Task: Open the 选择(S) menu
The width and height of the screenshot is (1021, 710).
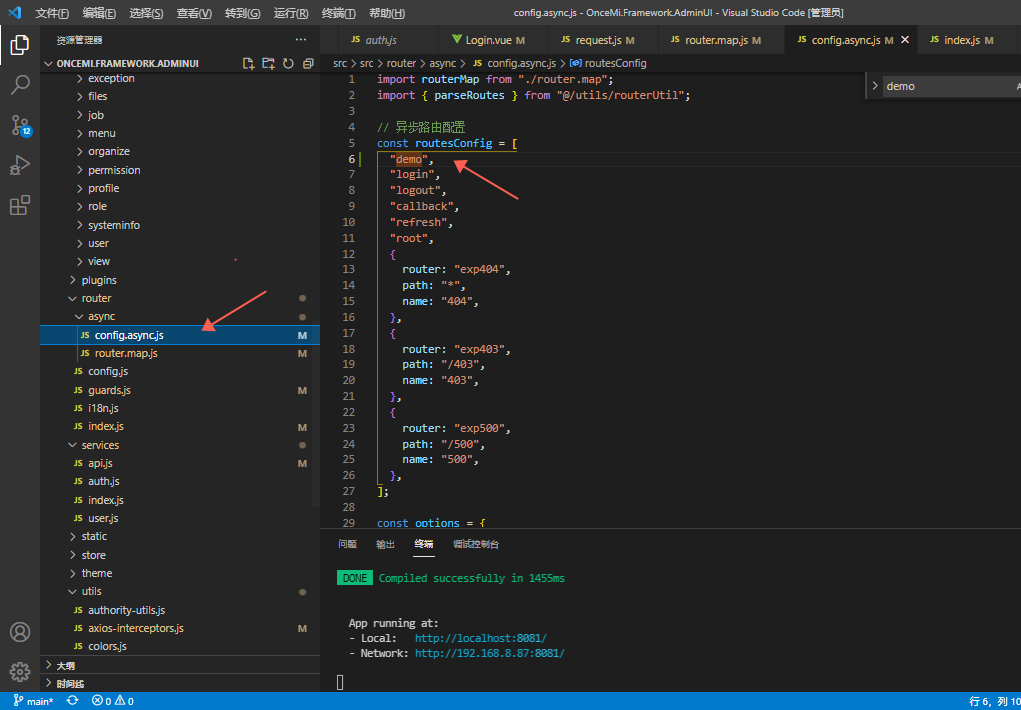Action: pos(147,13)
